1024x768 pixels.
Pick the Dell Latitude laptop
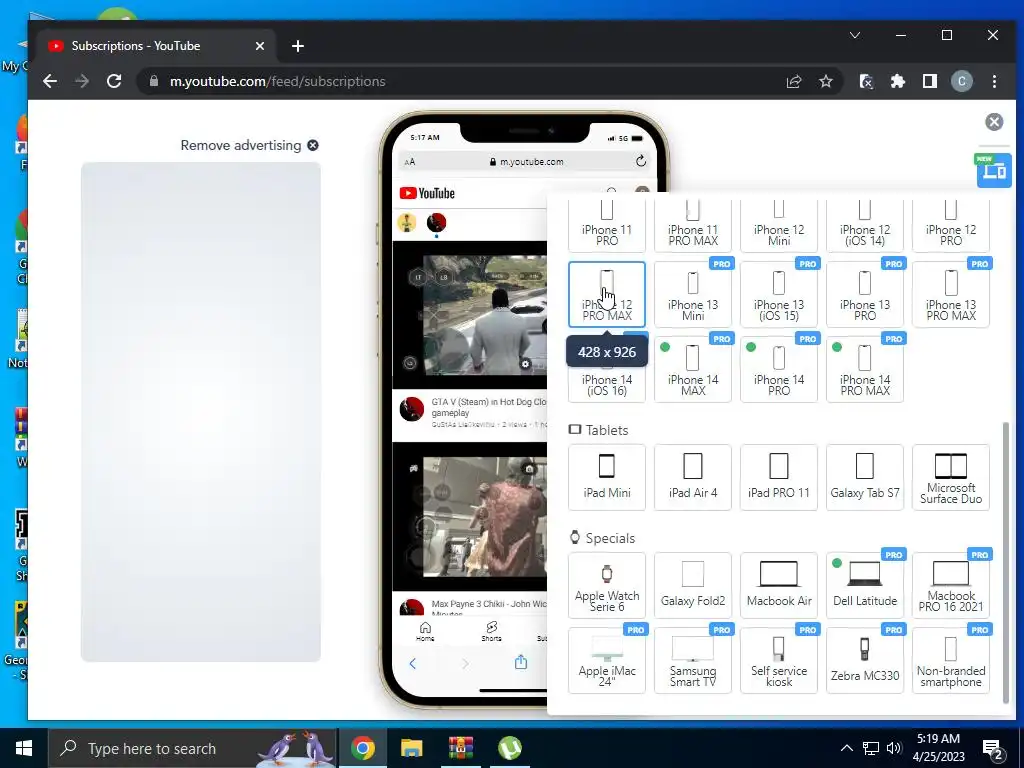(x=865, y=585)
